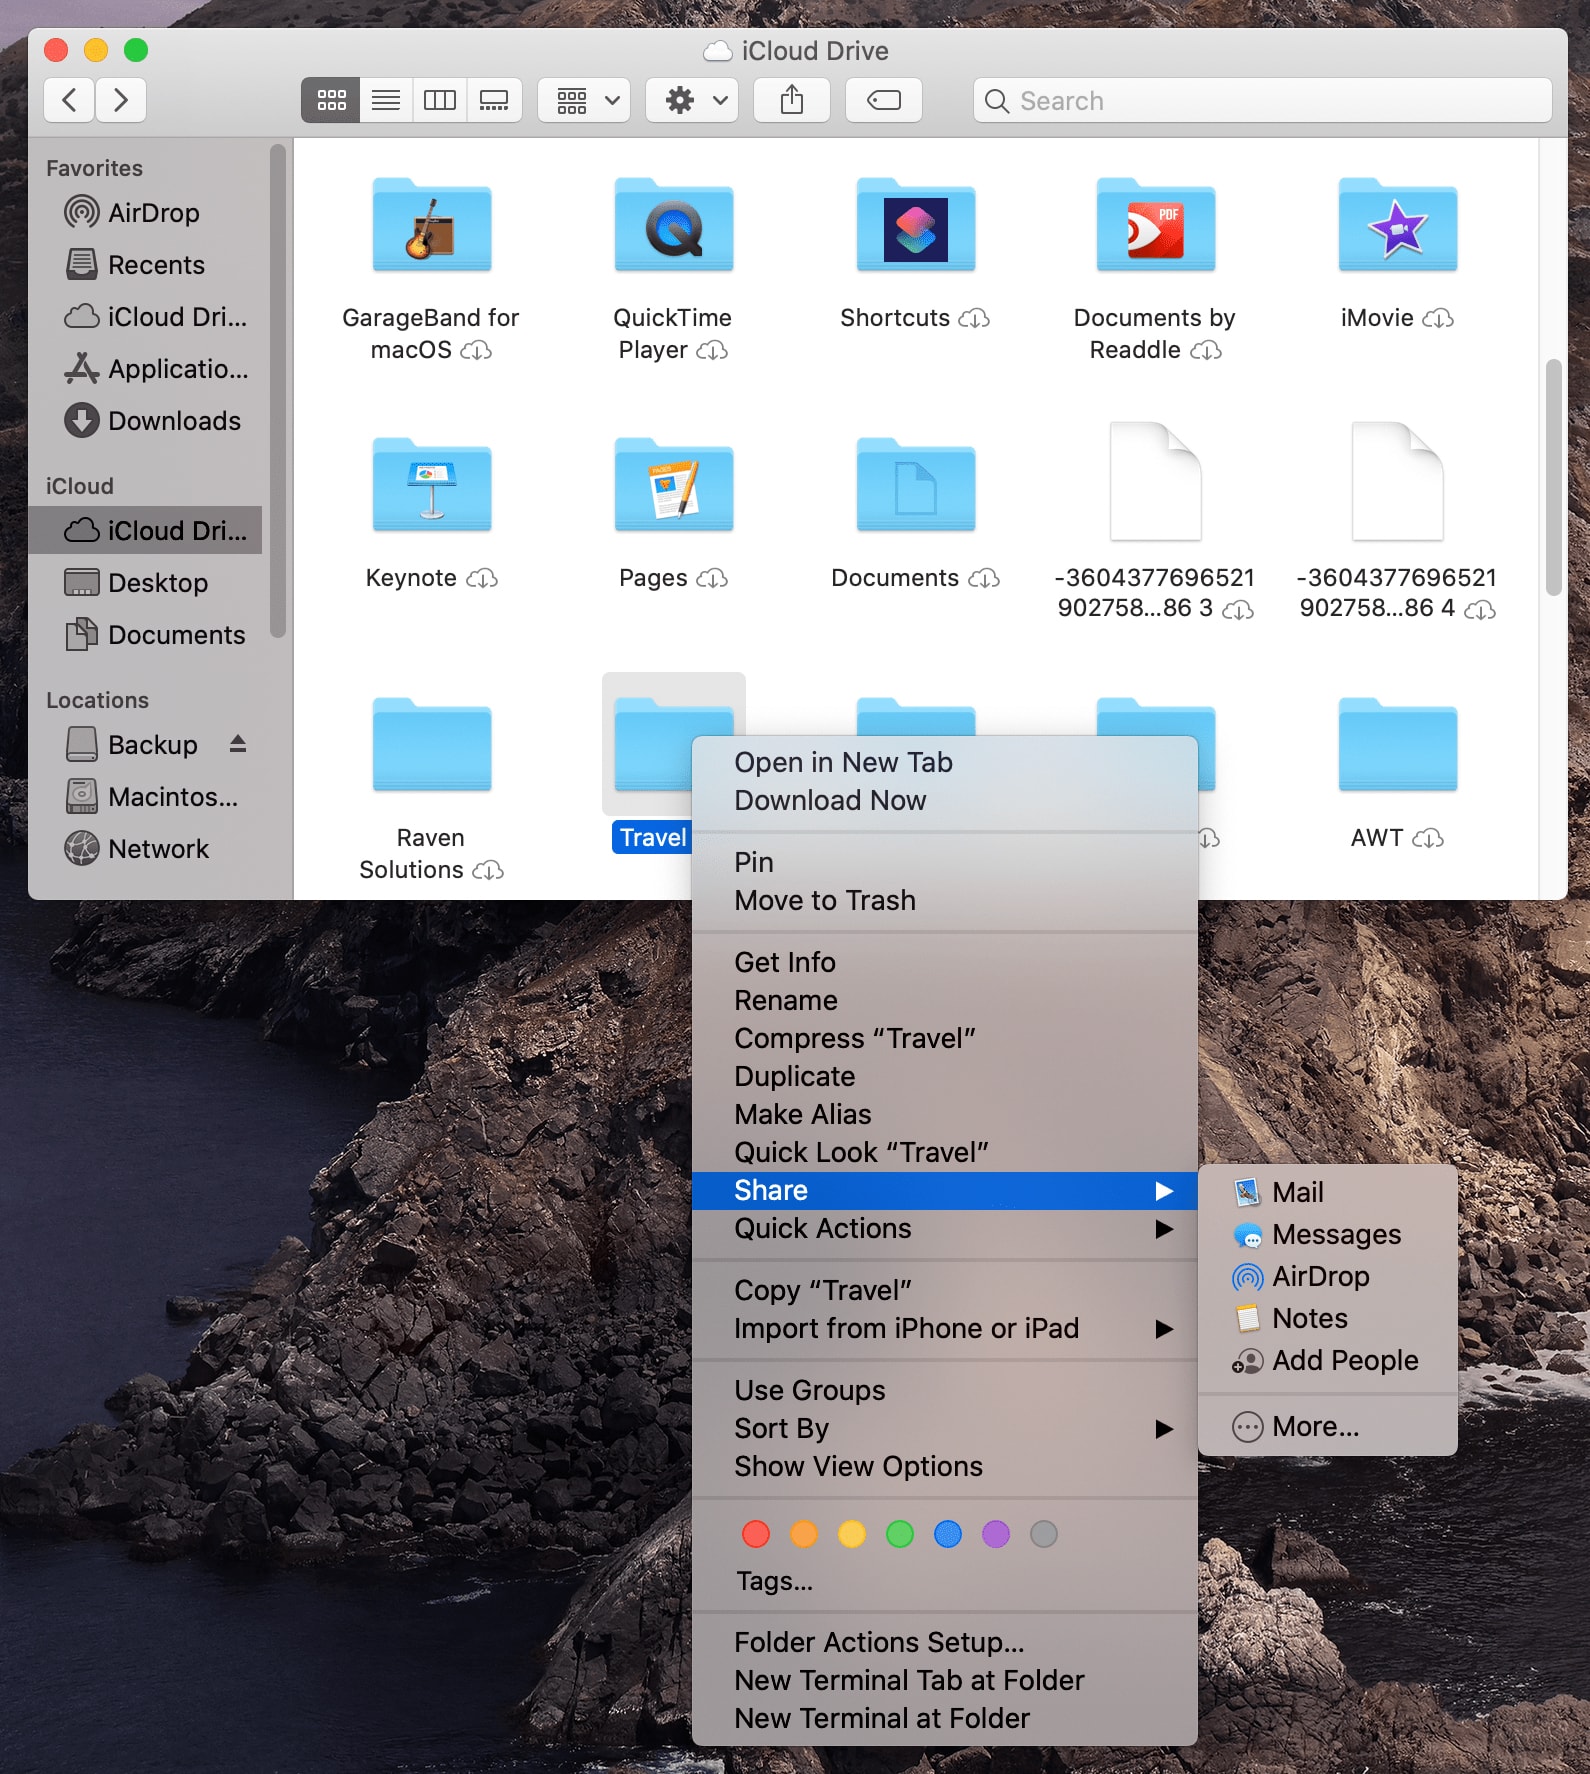Open the GarageBand for macOS folder
The image size is (1590, 1774).
432,228
